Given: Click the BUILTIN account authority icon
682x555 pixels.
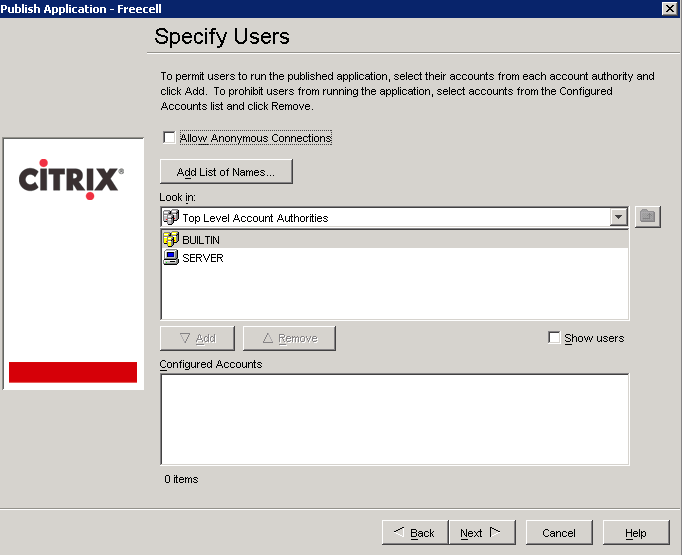Looking at the screenshot, I should [170, 239].
